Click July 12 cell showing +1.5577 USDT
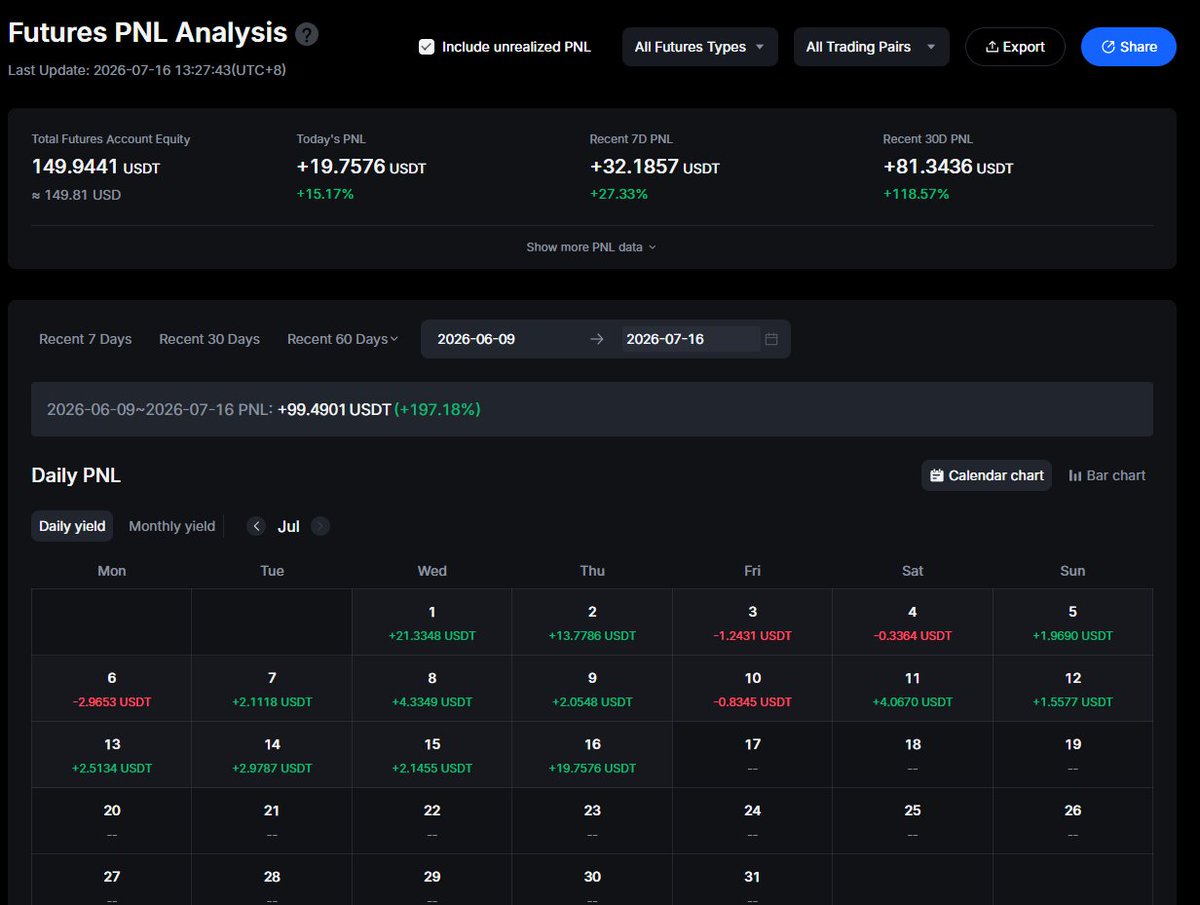Viewport: 1200px width, 905px height. pyautogui.click(x=1073, y=688)
